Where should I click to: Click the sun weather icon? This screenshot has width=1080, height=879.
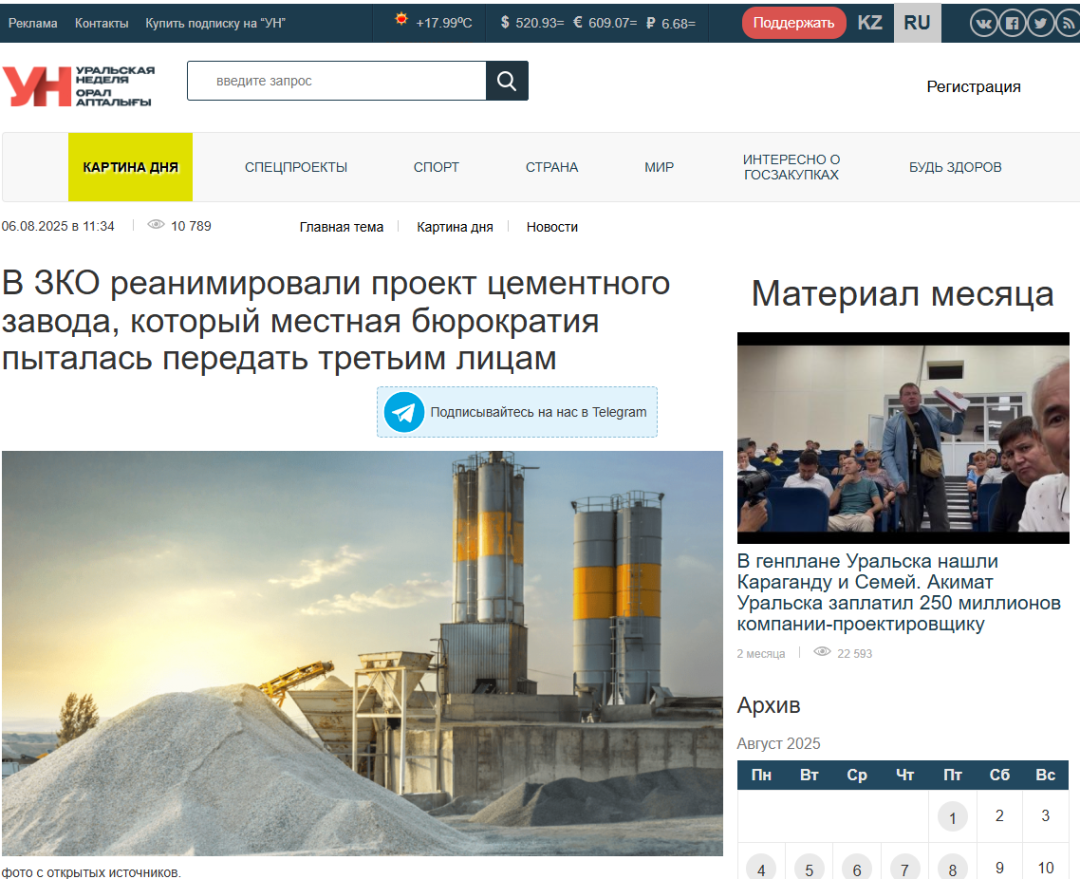point(401,20)
